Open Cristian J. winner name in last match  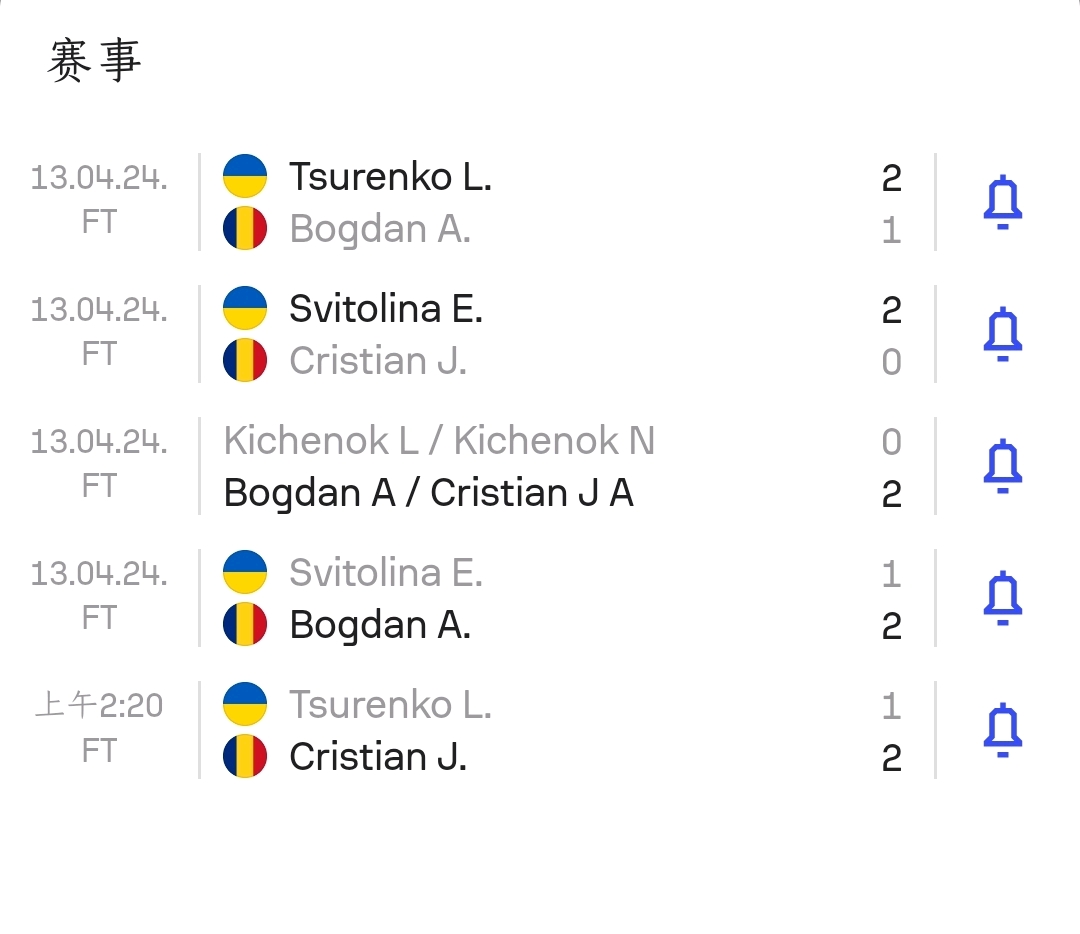[378, 757]
